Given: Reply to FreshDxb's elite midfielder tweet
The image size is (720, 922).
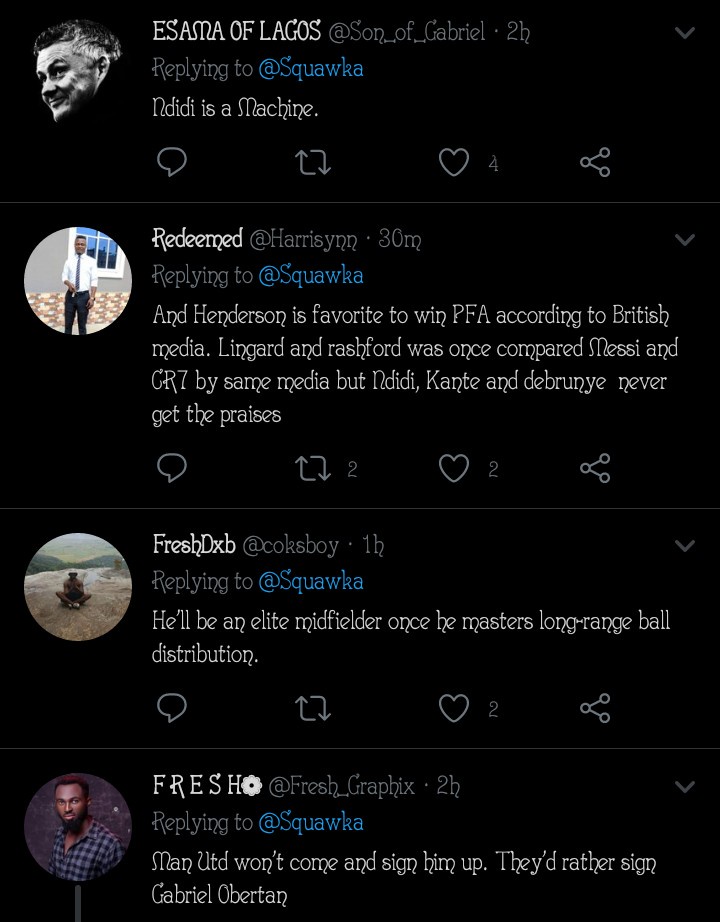Looking at the screenshot, I should [x=172, y=708].
